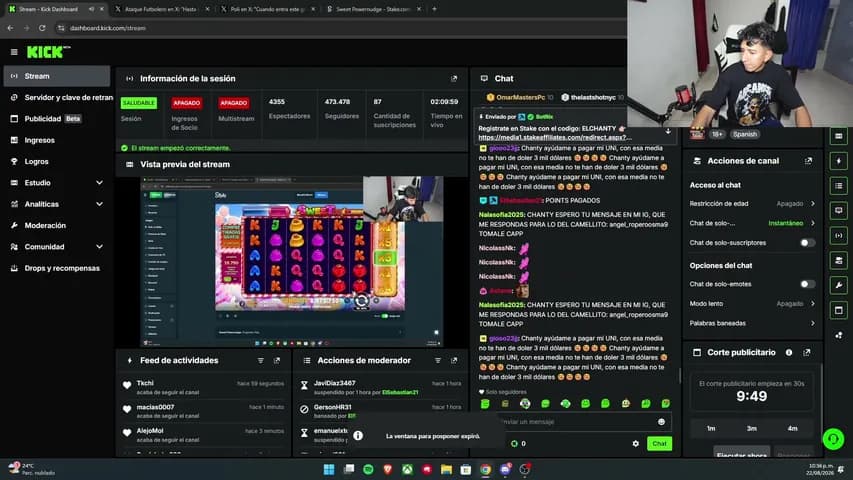This screenshot has height=480, width=853.
Task: Open Drops y recompensas
Action: pyautogui.click(x=57, y=268)
